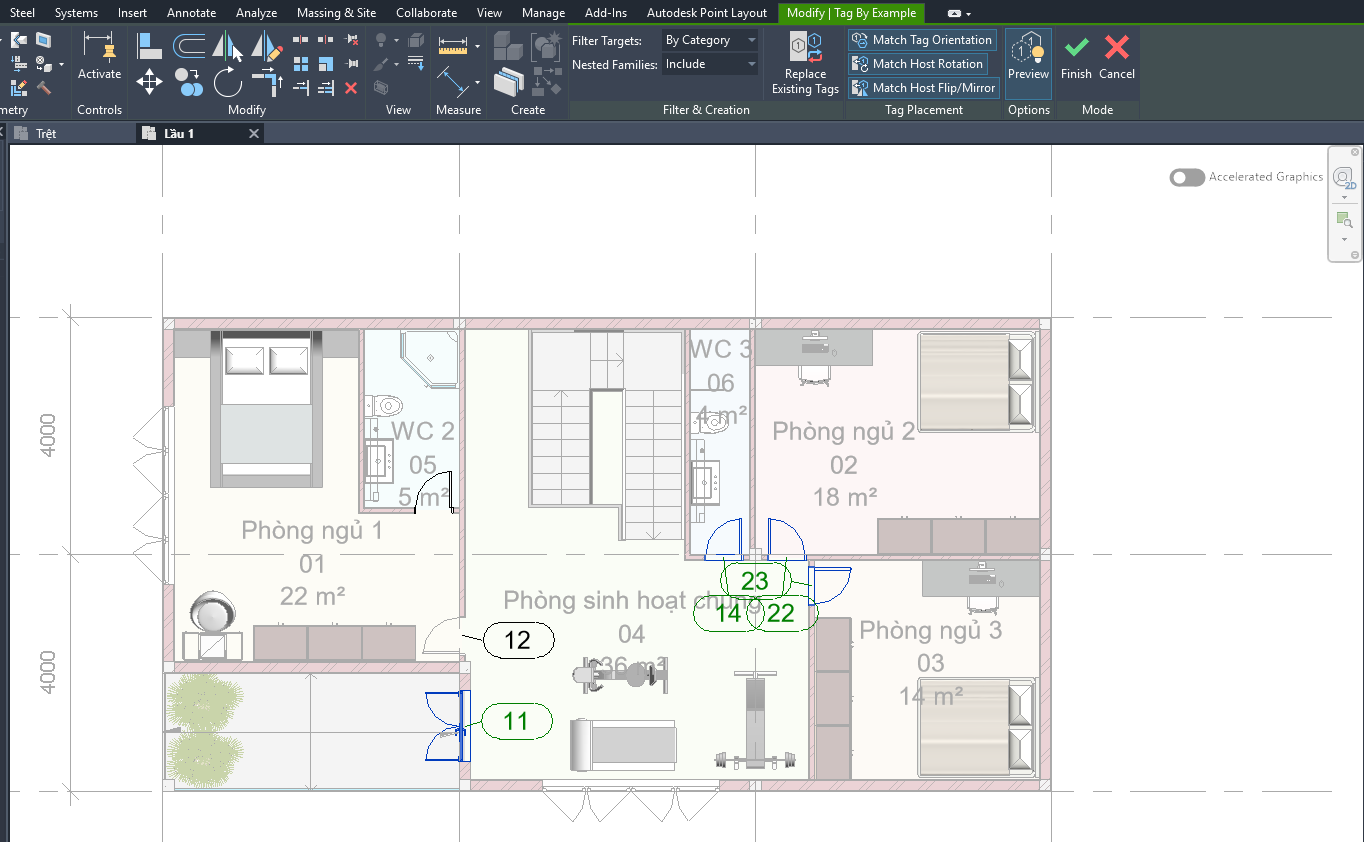Select the Rotate tool
The image size is (1364, 842).
click(x=228, y=81)
